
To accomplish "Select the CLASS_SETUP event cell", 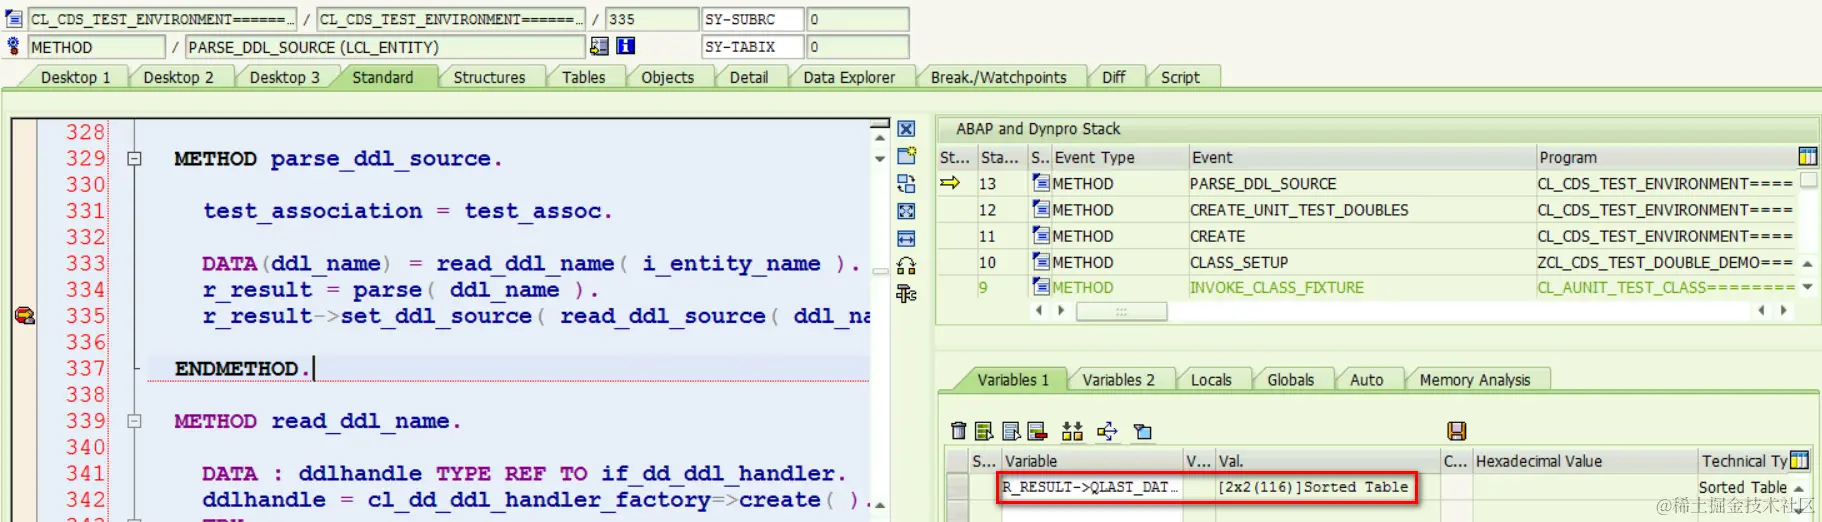I will point(1361,262).
